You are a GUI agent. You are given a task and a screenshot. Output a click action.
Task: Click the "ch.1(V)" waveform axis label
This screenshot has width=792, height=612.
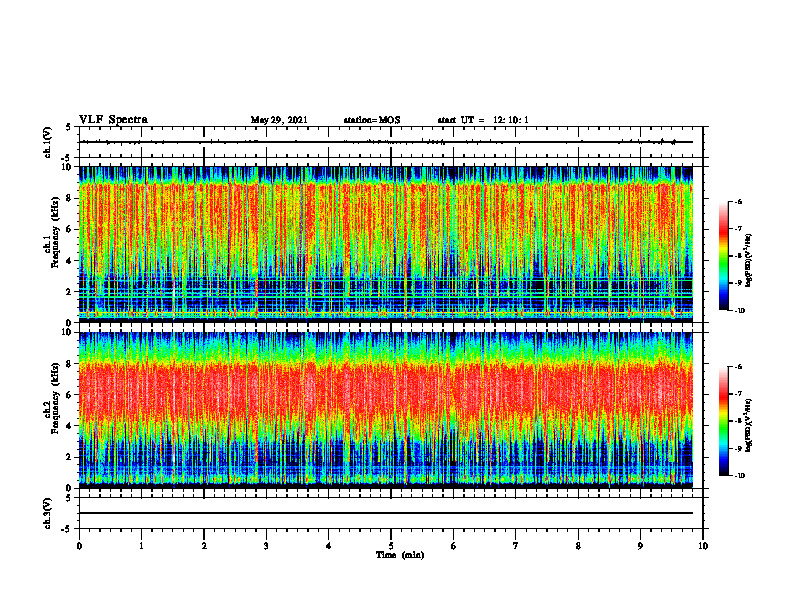48,142
